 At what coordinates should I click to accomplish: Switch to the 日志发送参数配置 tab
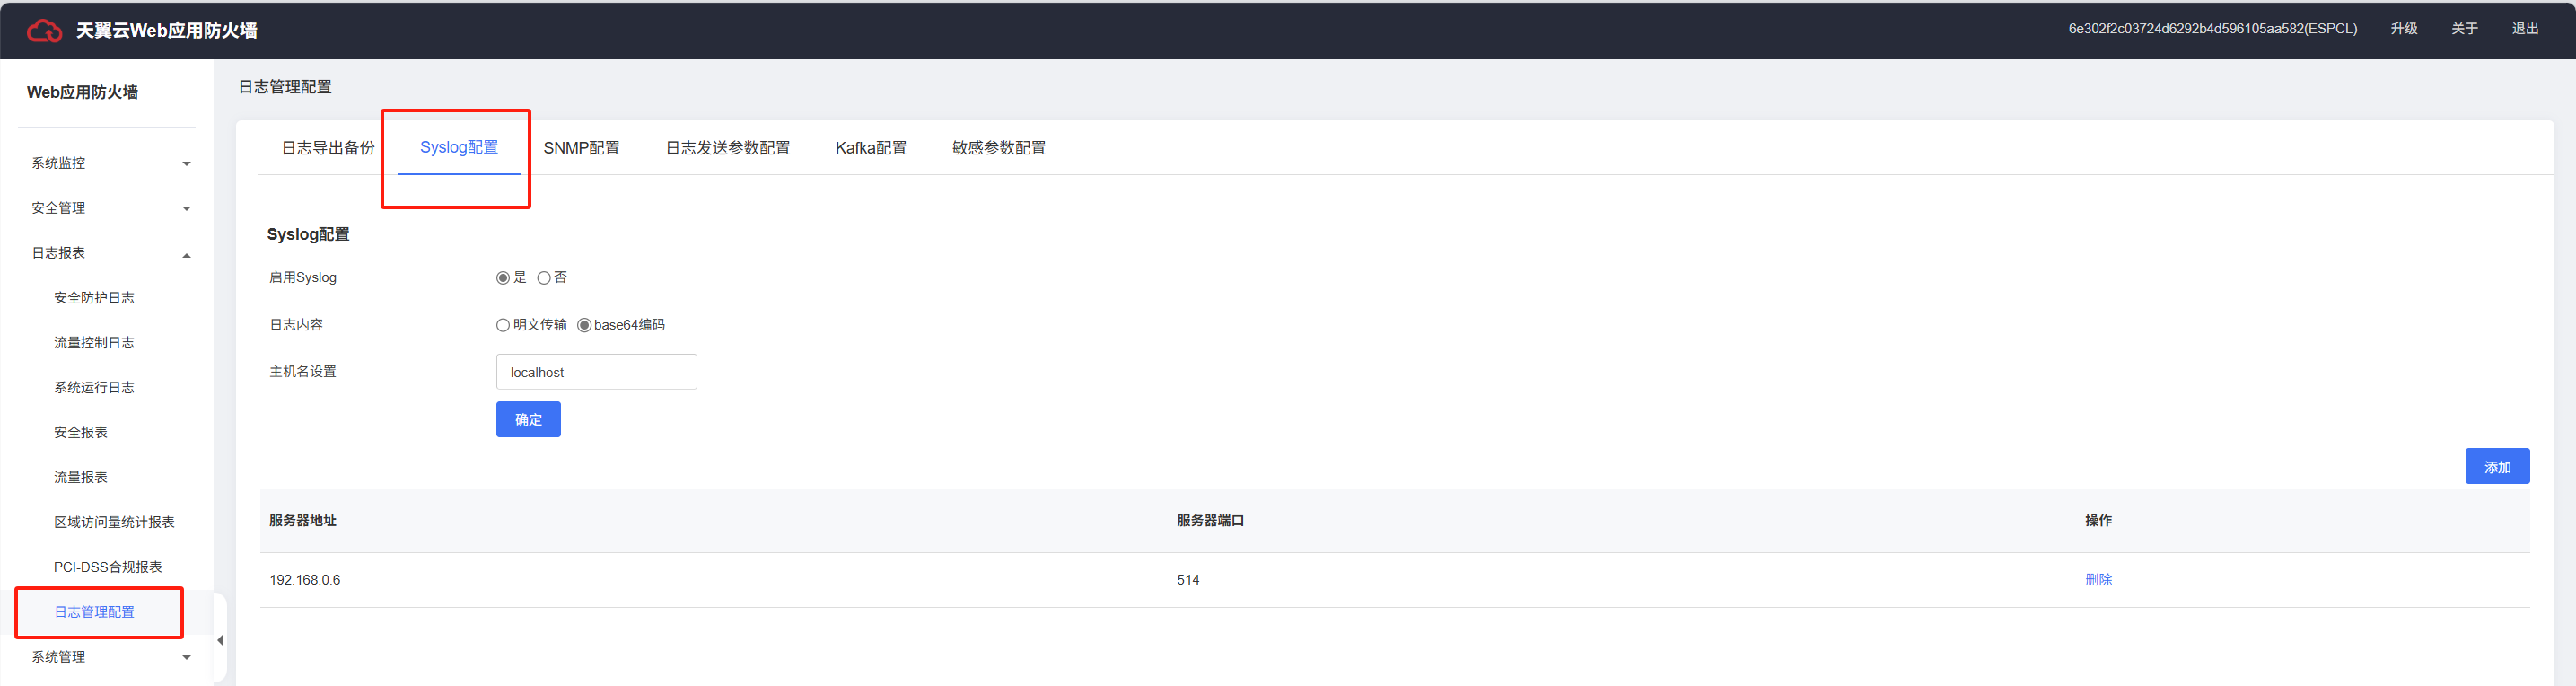coord(728,148)
